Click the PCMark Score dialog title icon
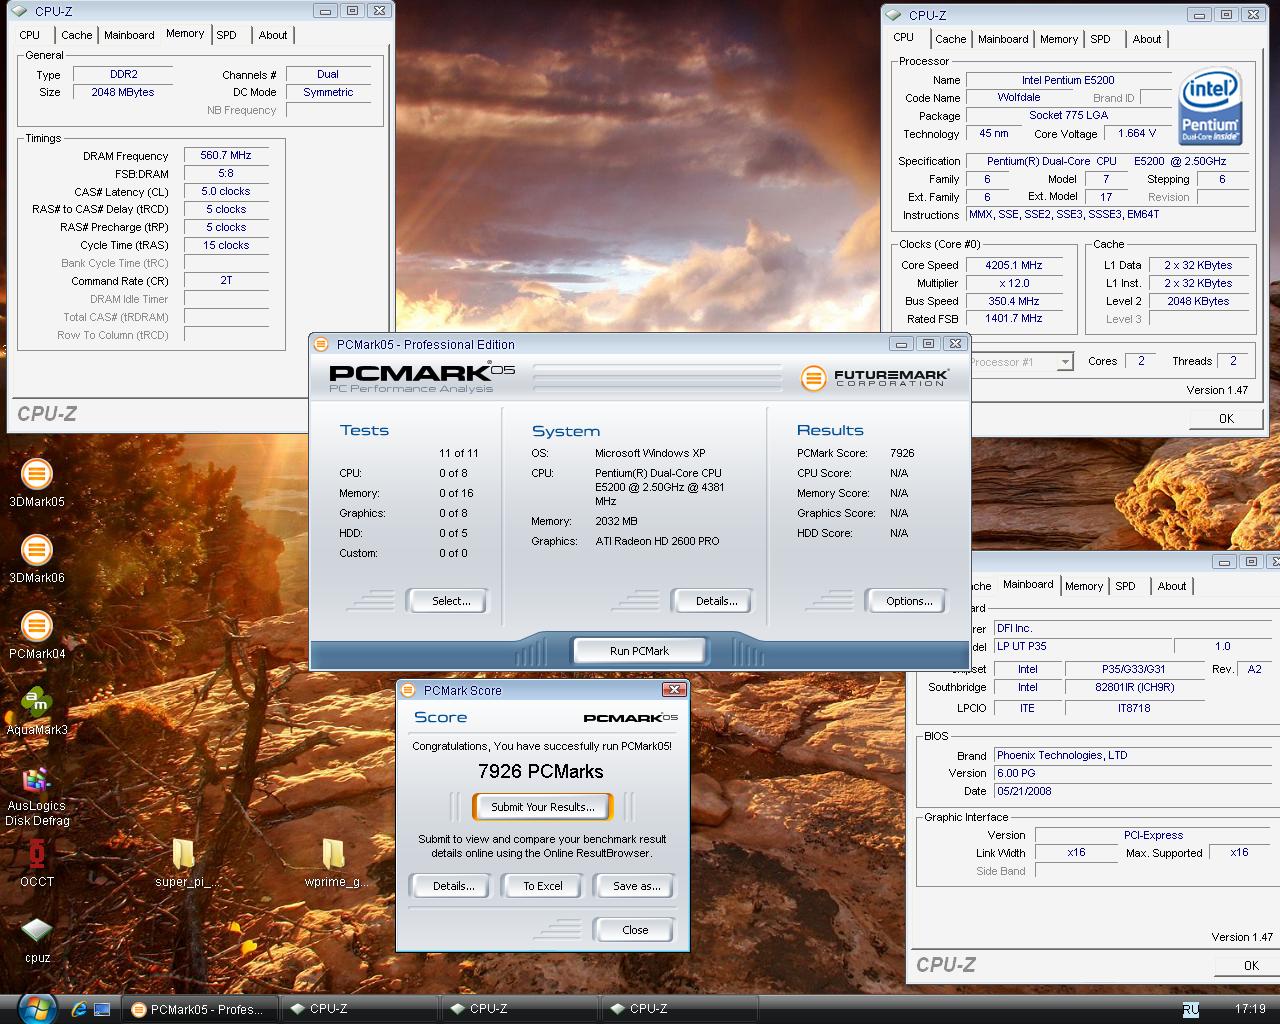Viewport: 1280px width, 1024px height. click(408, 690)
